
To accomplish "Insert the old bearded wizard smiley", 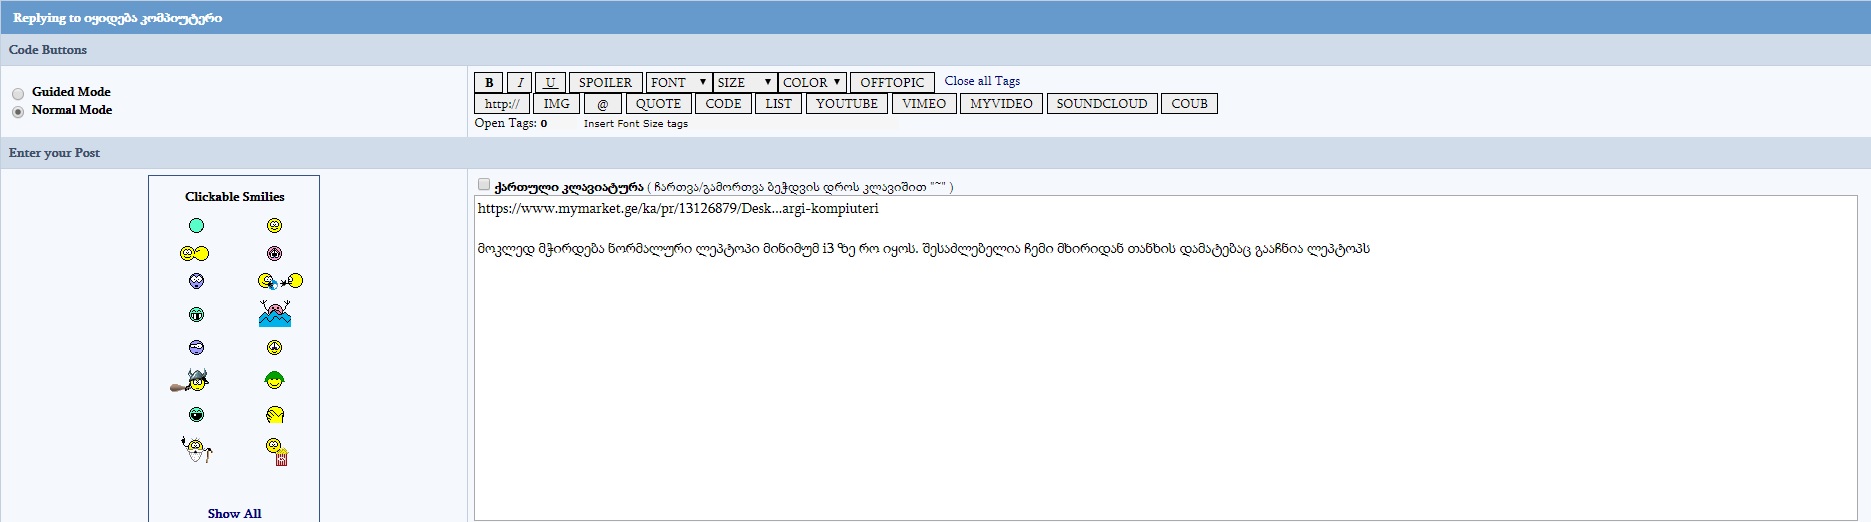I will [x=196, y=450].
